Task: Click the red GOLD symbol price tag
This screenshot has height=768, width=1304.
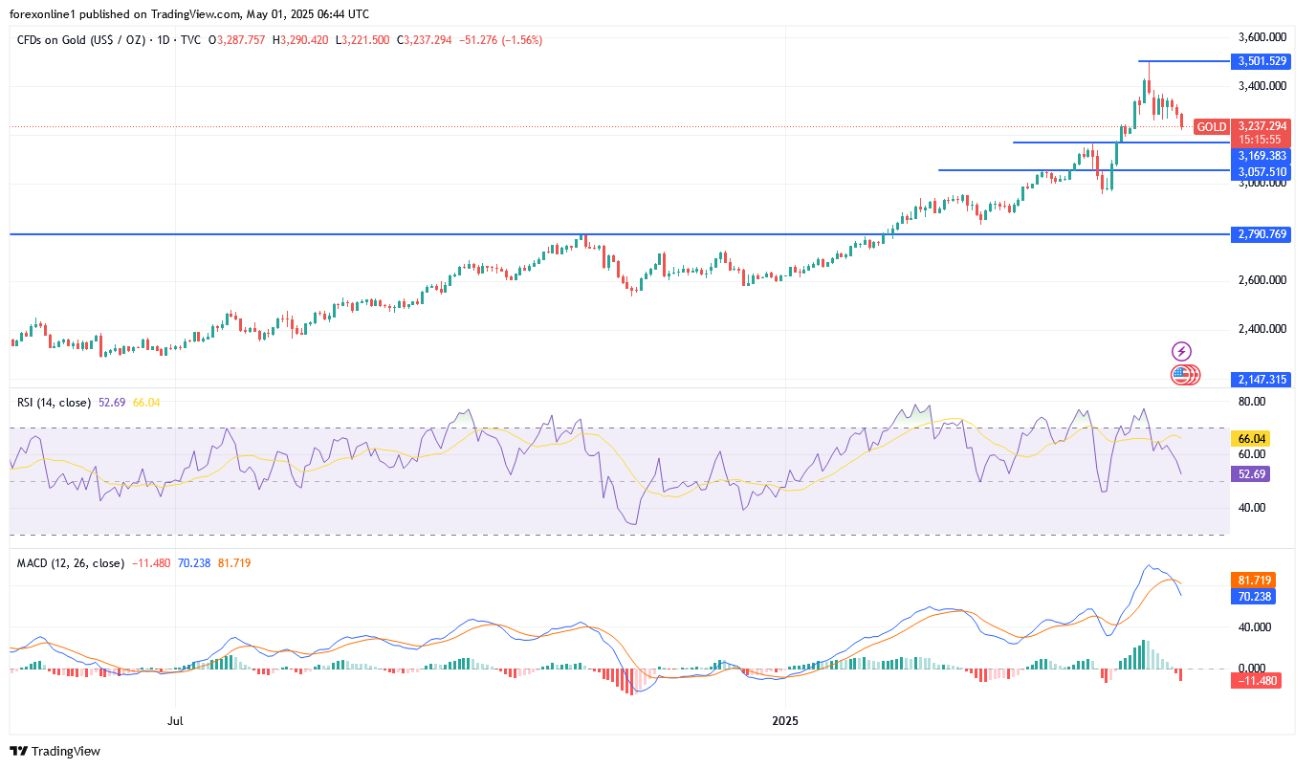Action: tap(1212, 127)
